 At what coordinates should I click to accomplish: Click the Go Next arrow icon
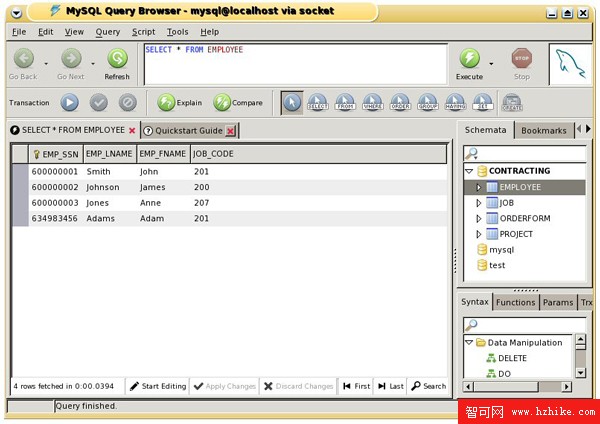tap(71, 58)
